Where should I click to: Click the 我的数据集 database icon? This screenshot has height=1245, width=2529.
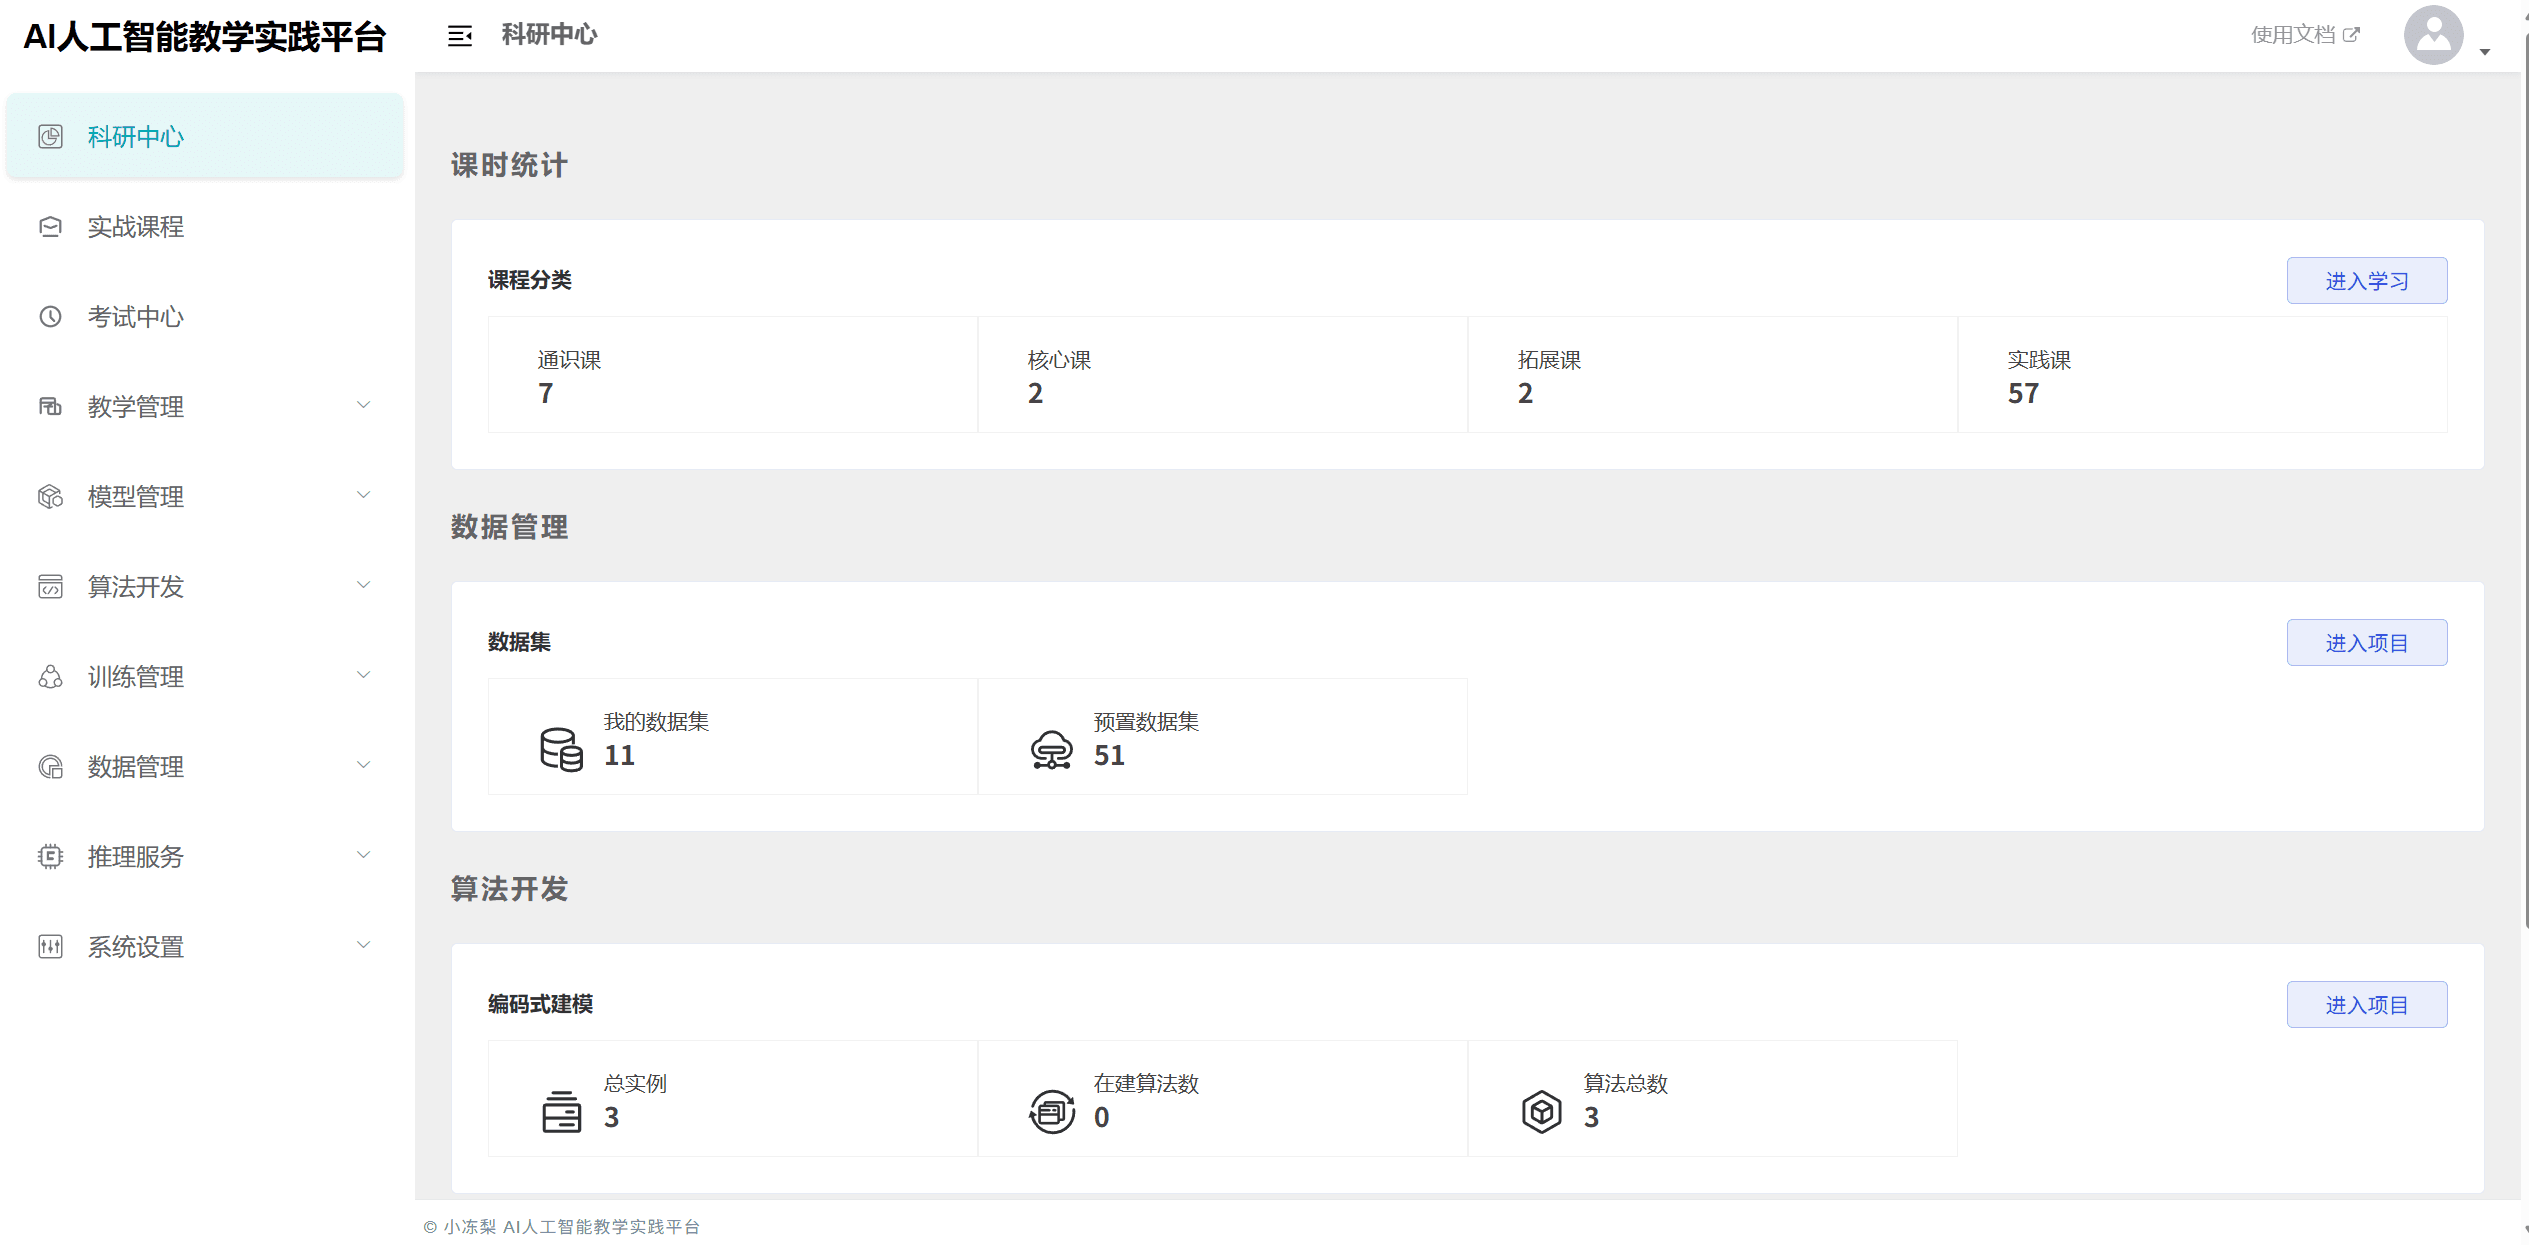561,749
